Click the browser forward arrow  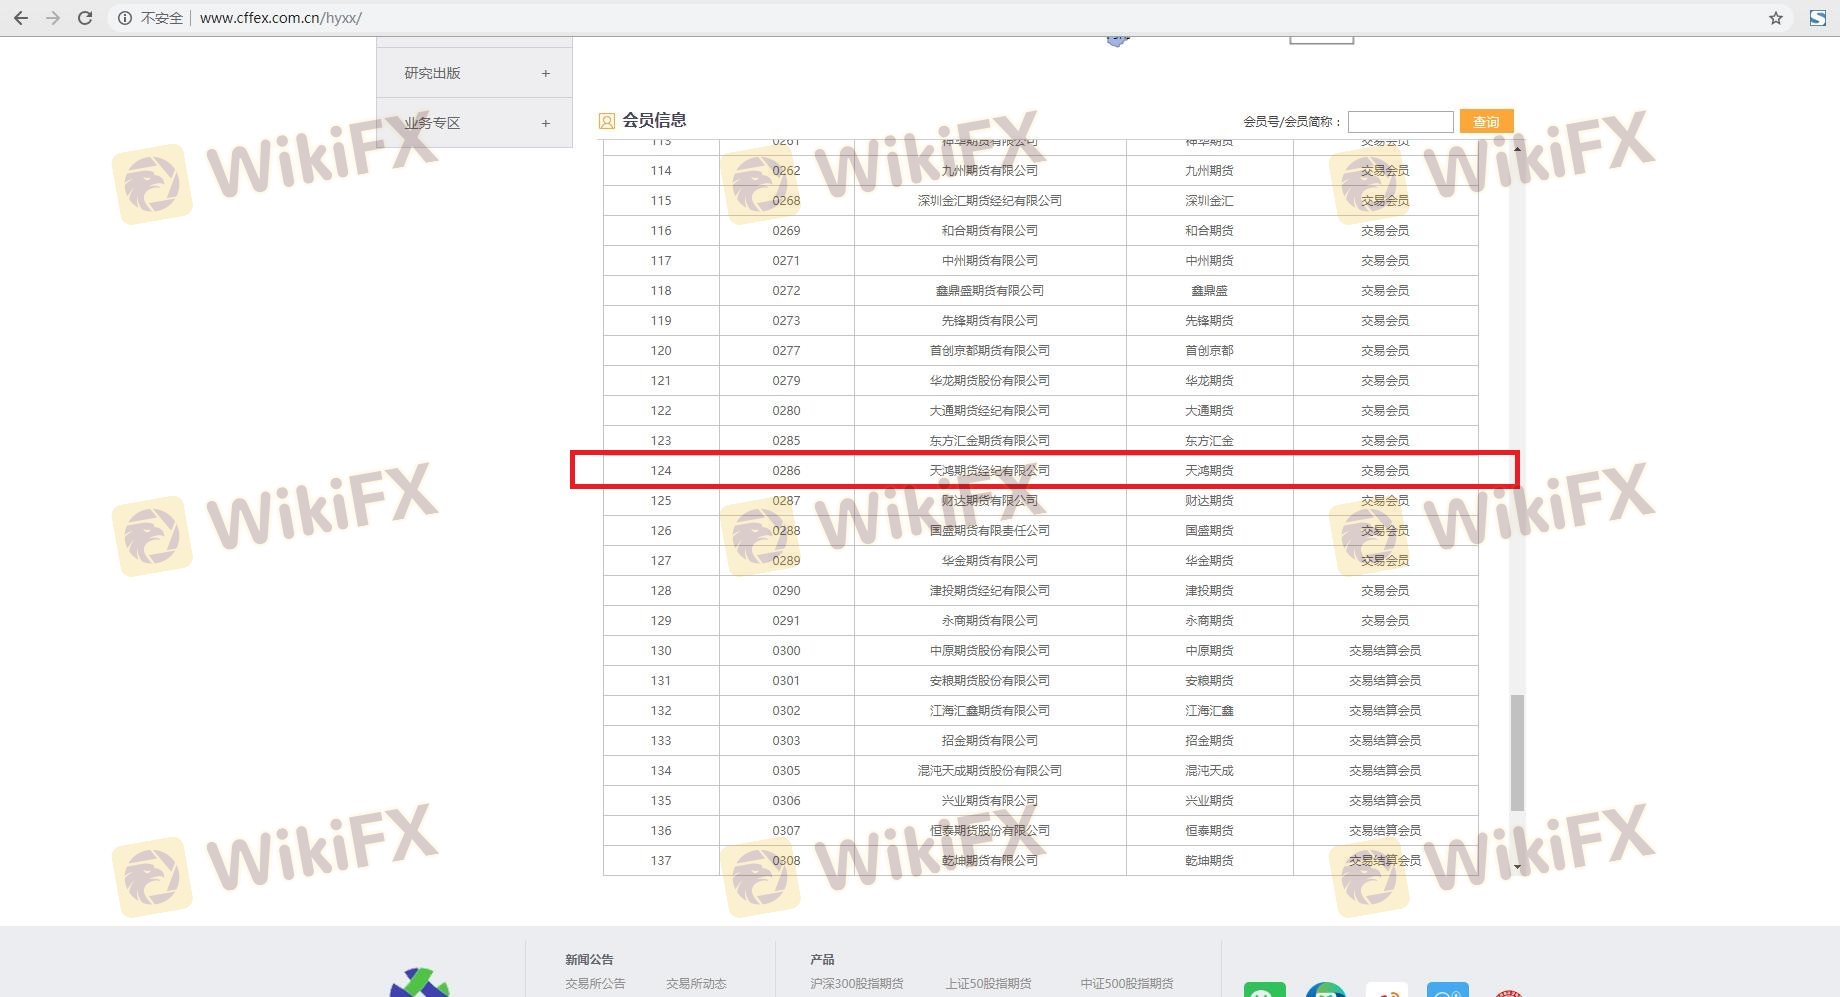coord(53,18)
